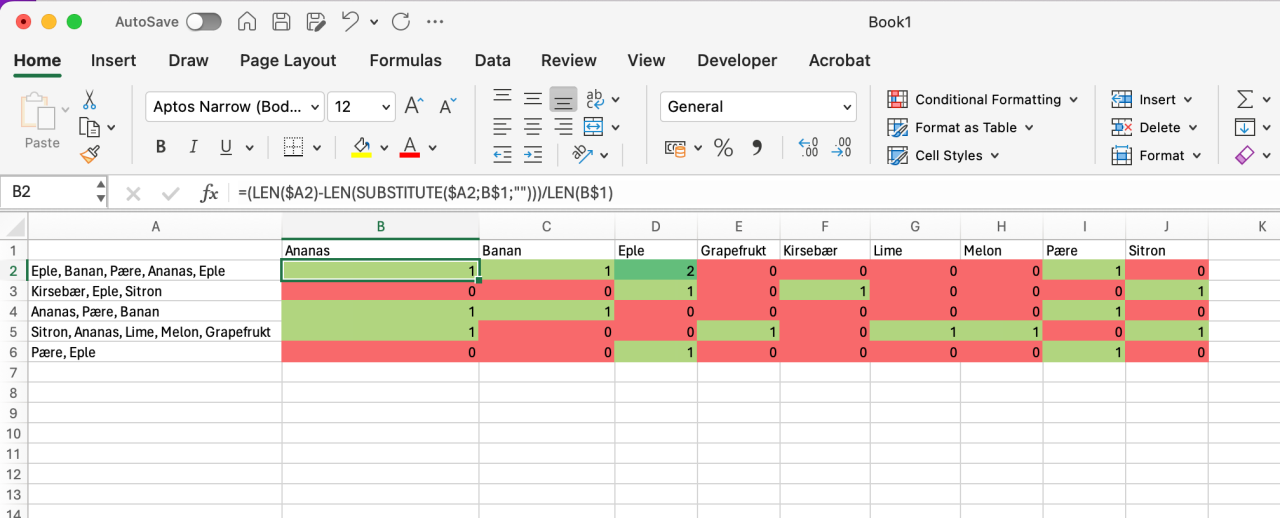Click the Insert Function fx icon
This screenshot has width=1280, height=518.
[x=209, y=193]
